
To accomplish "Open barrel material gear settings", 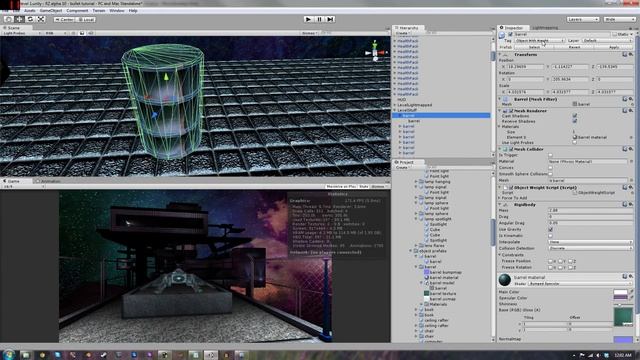I will pos(631,277).
